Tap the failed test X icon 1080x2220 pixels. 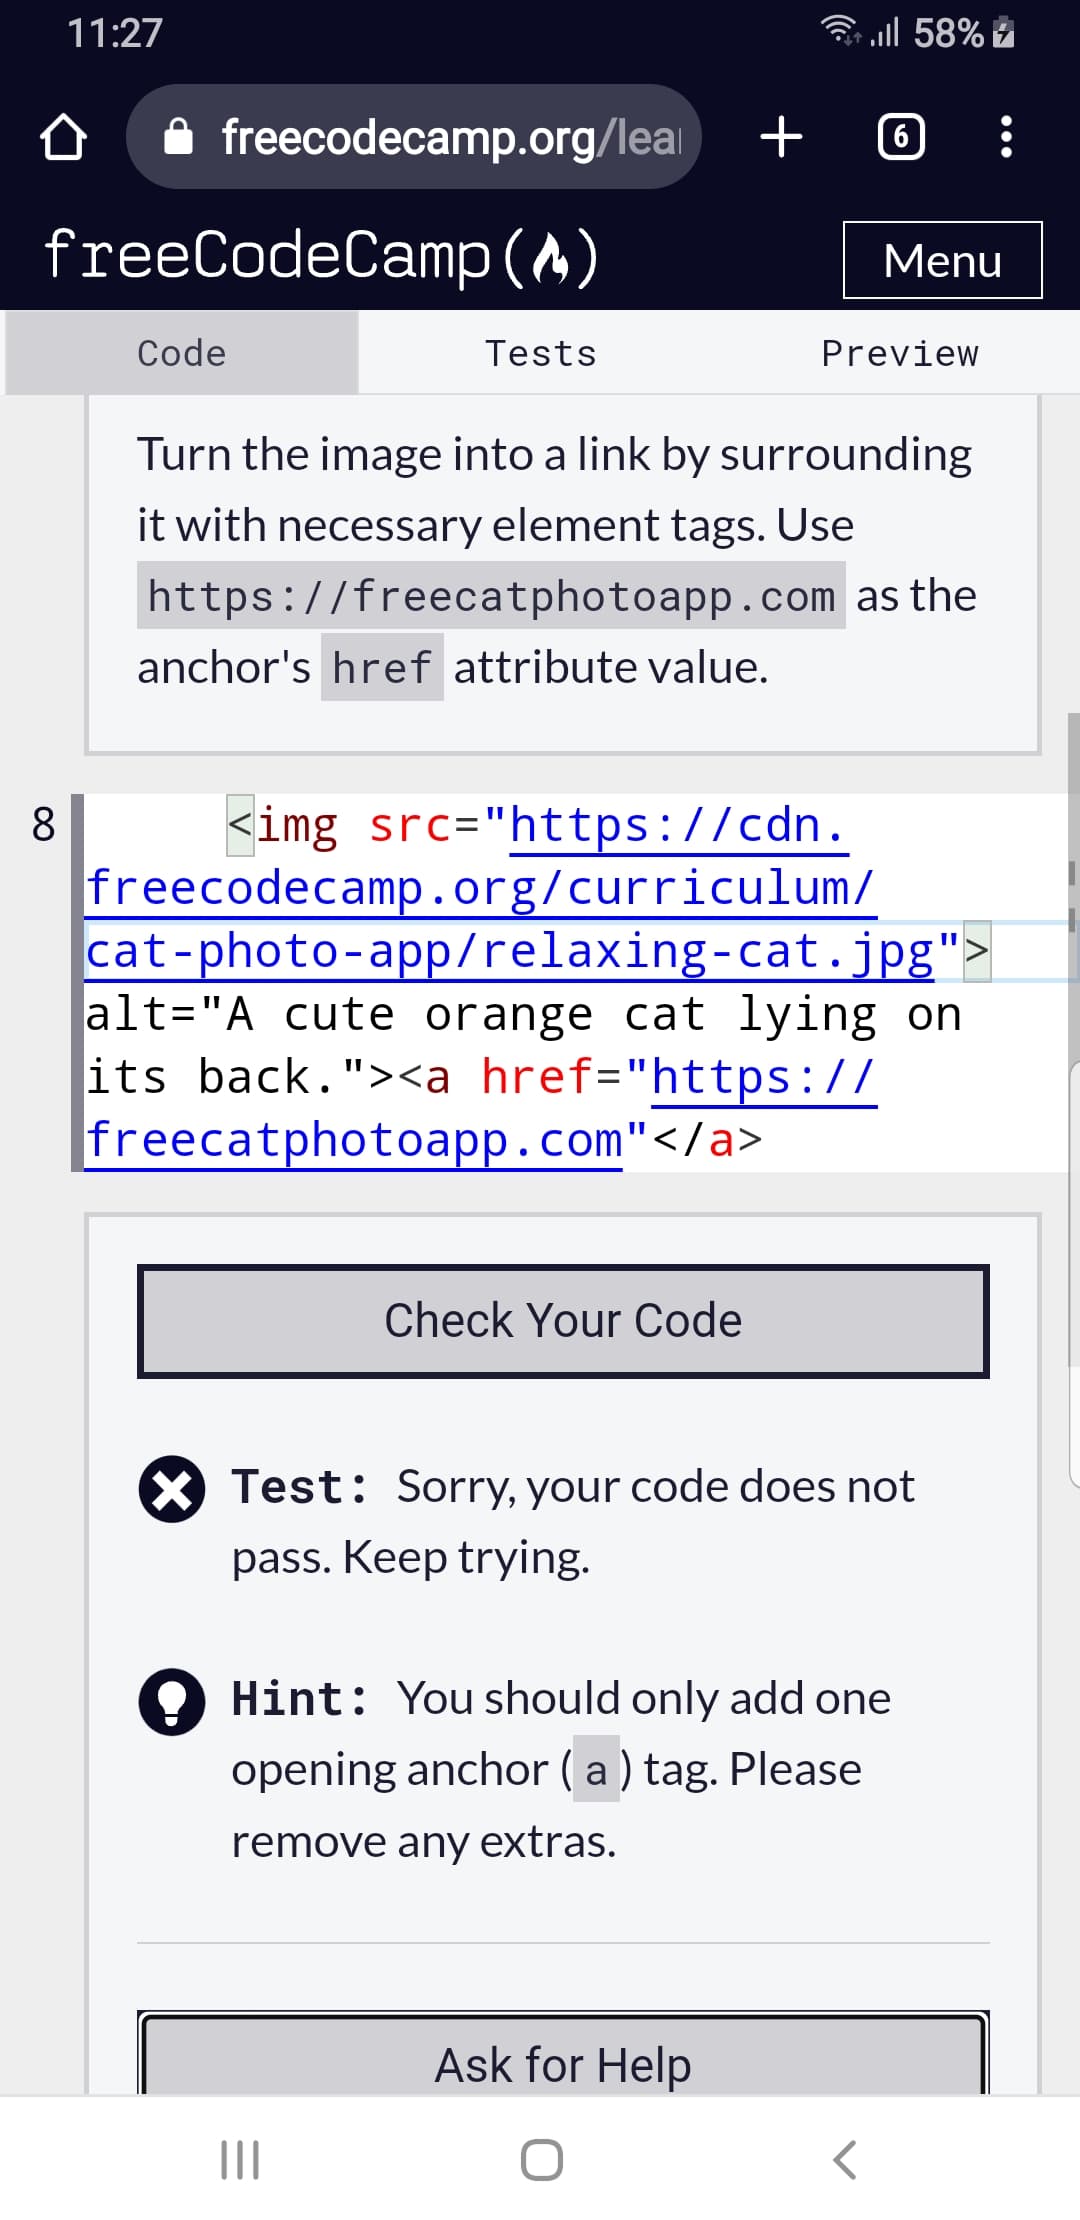pyautogui.click(x=172, y=1488)
